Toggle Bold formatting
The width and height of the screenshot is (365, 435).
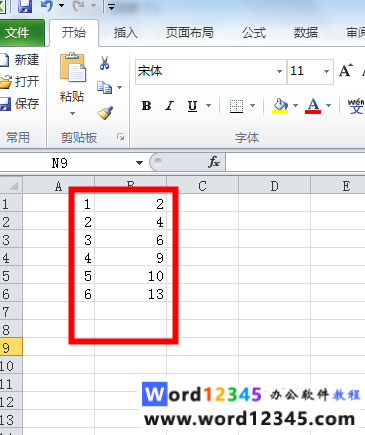click(x=146, y=106)
